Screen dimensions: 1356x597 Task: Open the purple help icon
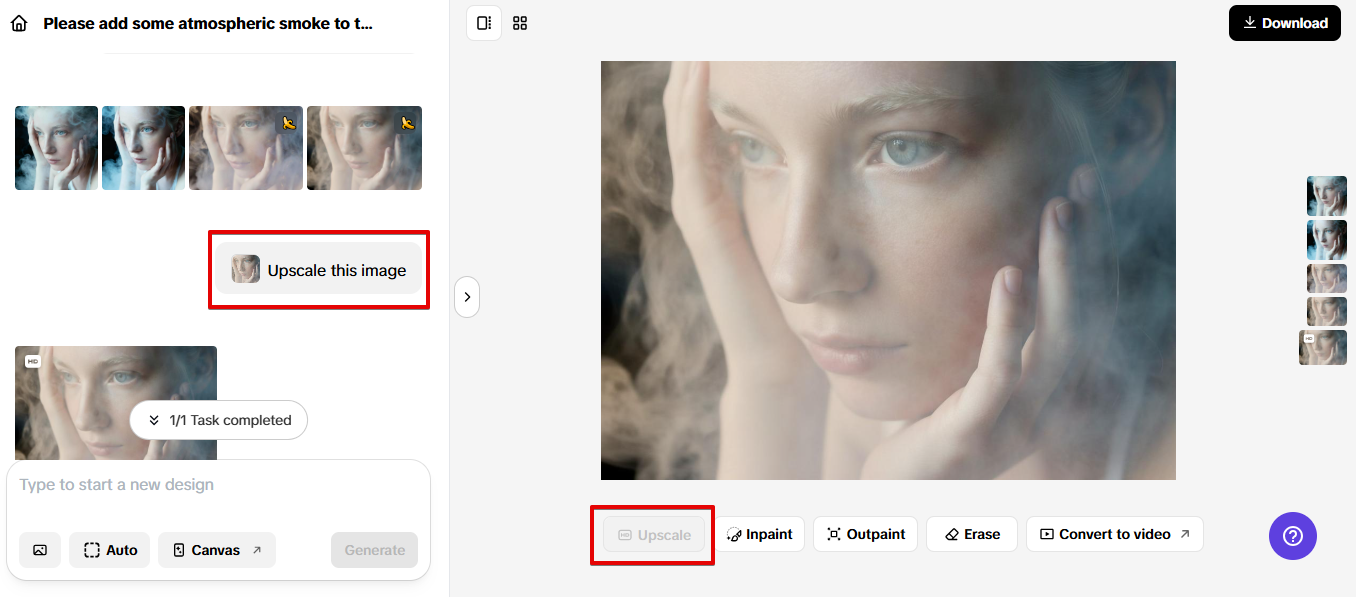tap(1292, 536)
